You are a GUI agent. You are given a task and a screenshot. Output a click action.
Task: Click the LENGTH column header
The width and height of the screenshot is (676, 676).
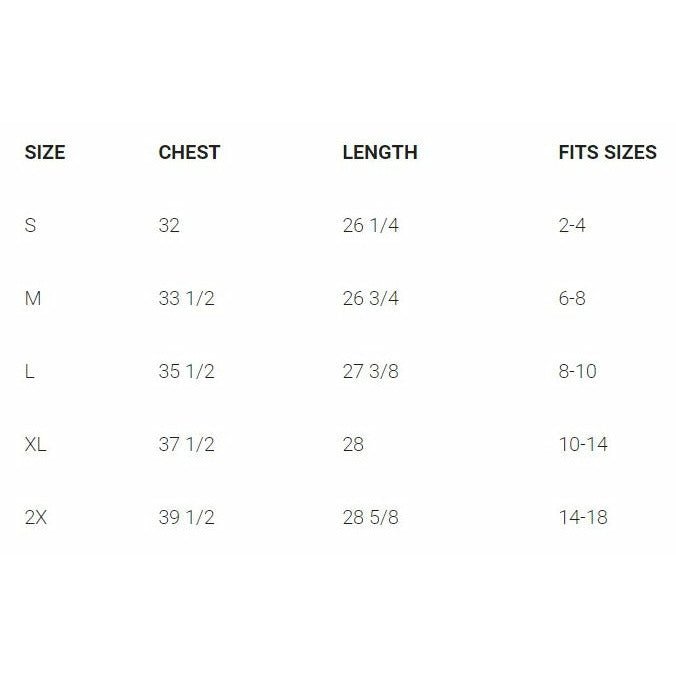[x=380, y=153]
